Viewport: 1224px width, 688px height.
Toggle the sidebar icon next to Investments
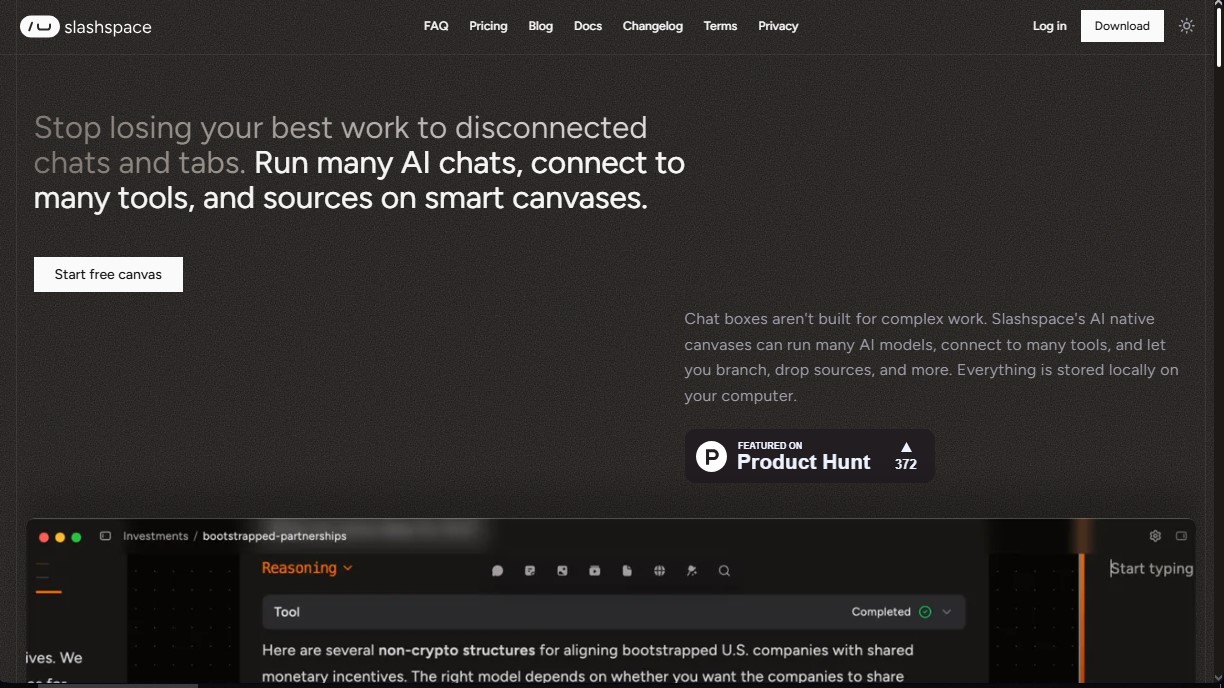[x=105, y=536]
